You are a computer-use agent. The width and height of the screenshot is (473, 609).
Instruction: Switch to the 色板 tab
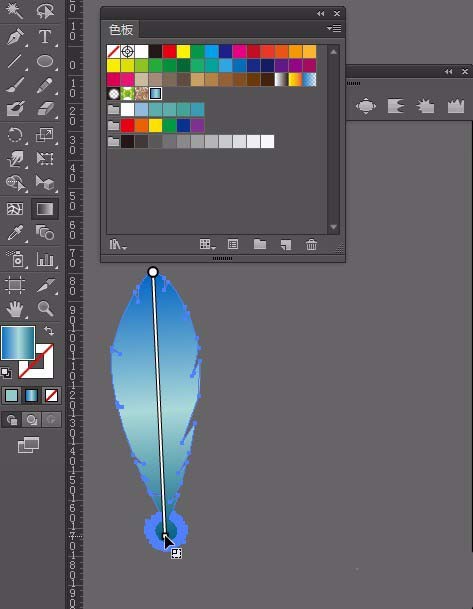click(121, 30)
